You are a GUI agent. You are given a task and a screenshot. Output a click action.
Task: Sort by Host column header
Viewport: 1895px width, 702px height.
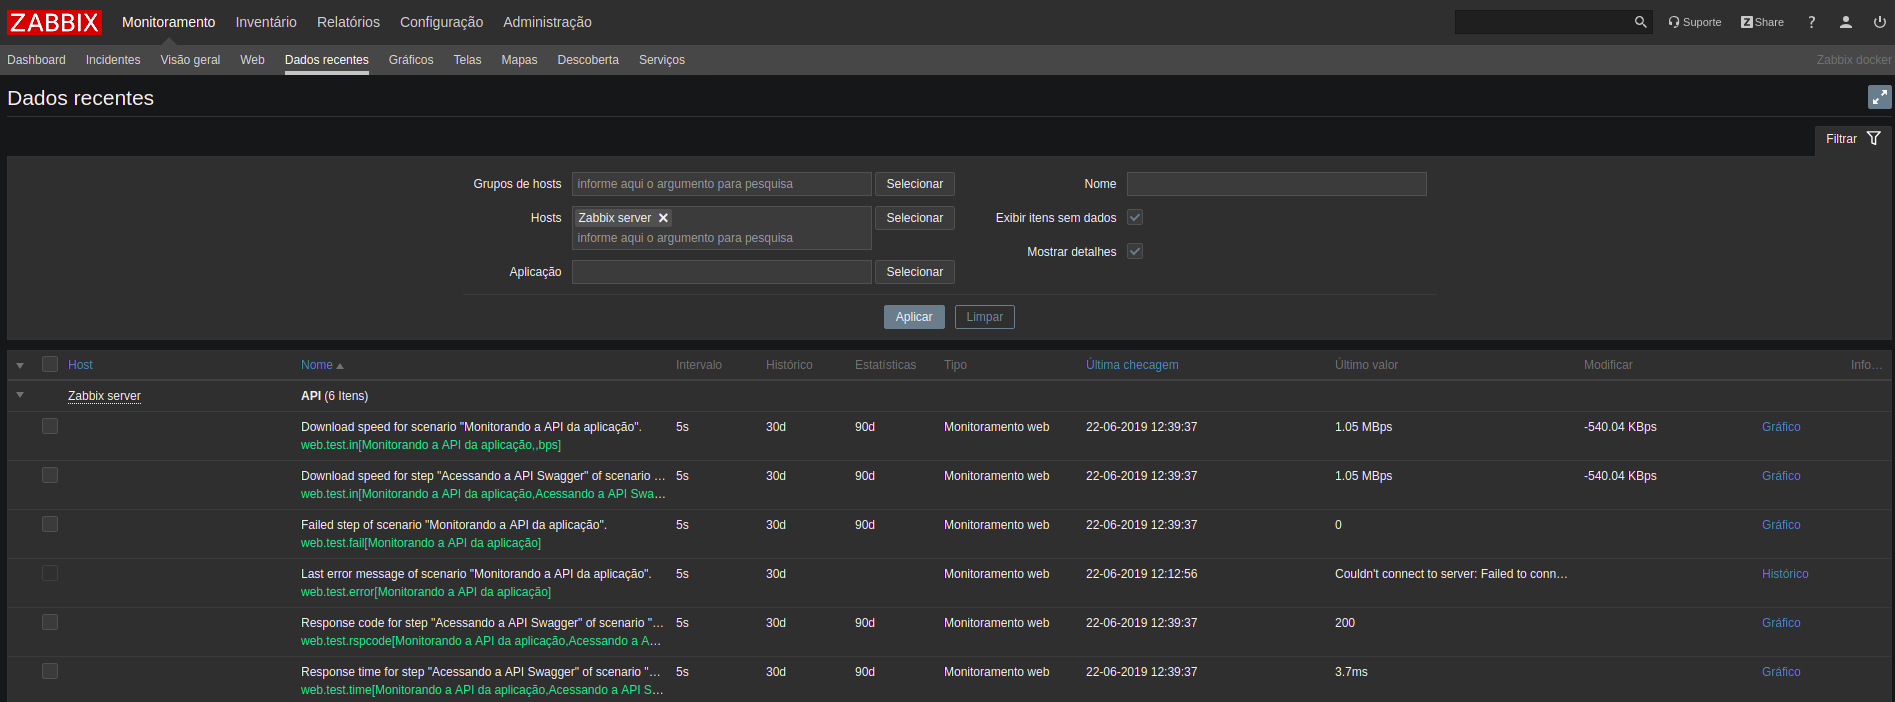pyautogui.click(x=80, y=365)
